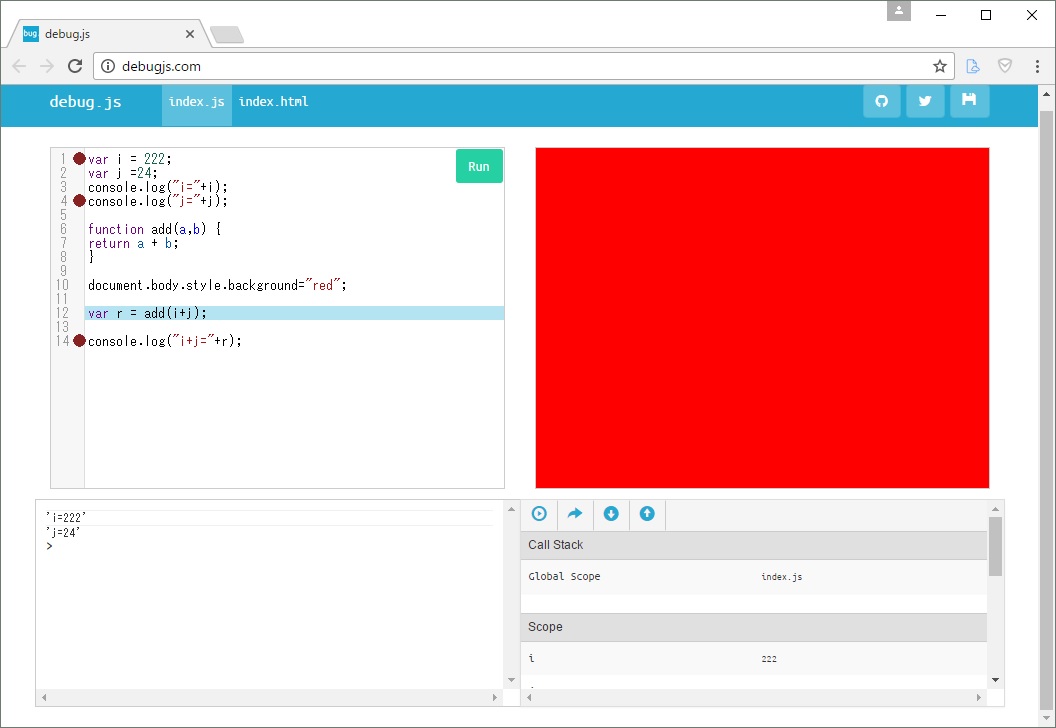
Task: Resume execution with the play icon
Action: [x=539, y=514]
